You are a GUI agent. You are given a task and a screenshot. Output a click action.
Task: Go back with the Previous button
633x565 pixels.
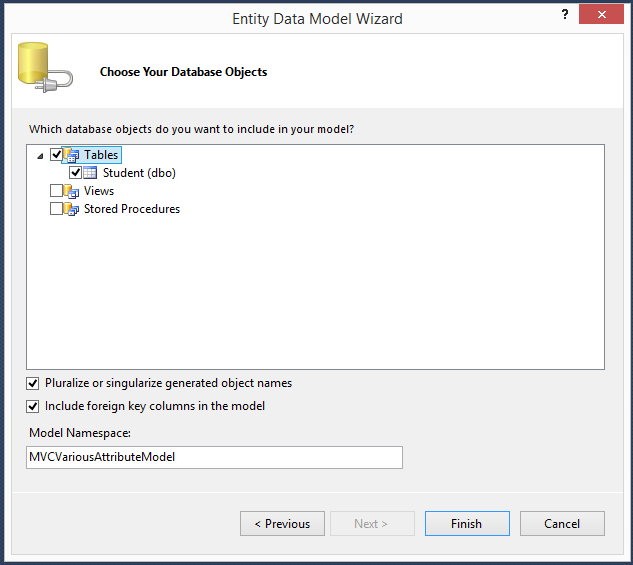(x=282, y=523)
